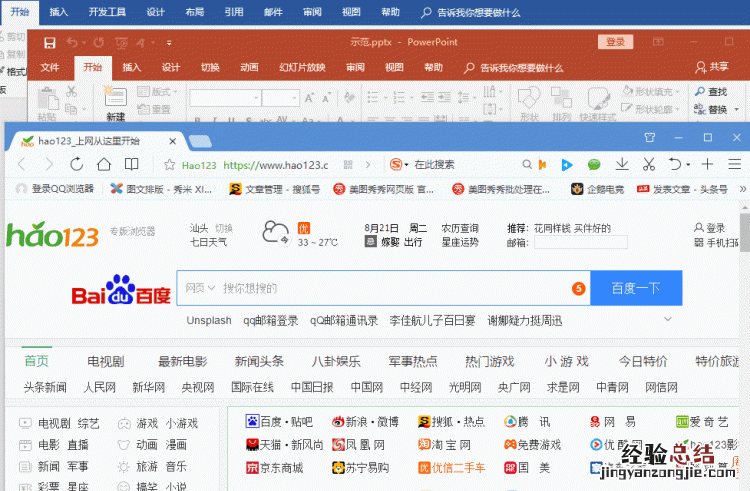Open the 淘宝网 link
This screenshot has height=491, width=750.
click(444, 445)
